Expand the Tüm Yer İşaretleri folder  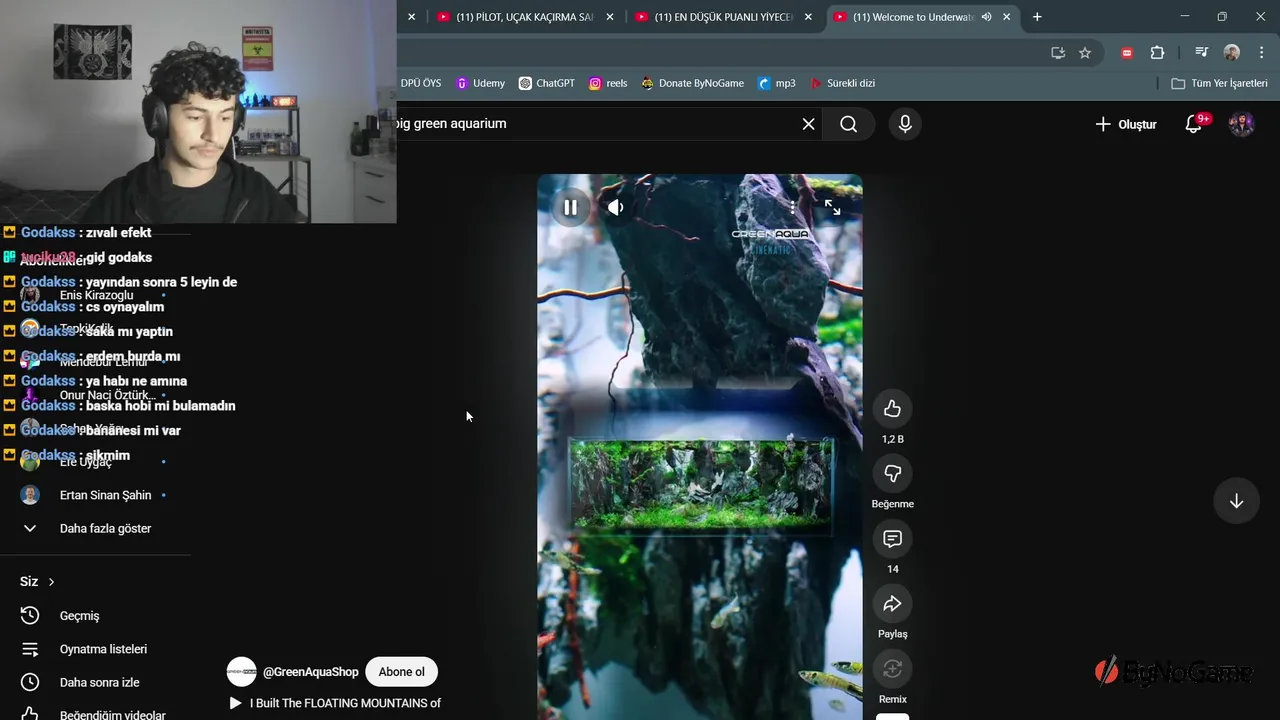point(1219,83)
